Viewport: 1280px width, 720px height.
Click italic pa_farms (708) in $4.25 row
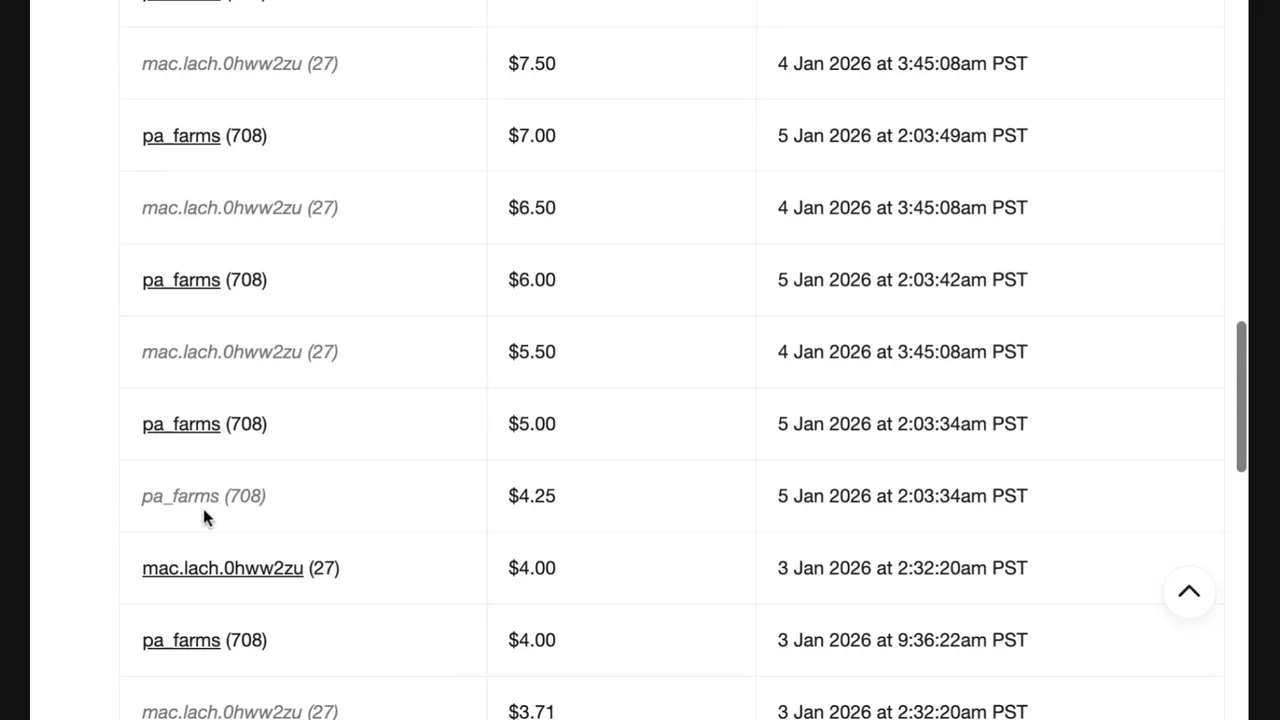click(x=203, y=496)
